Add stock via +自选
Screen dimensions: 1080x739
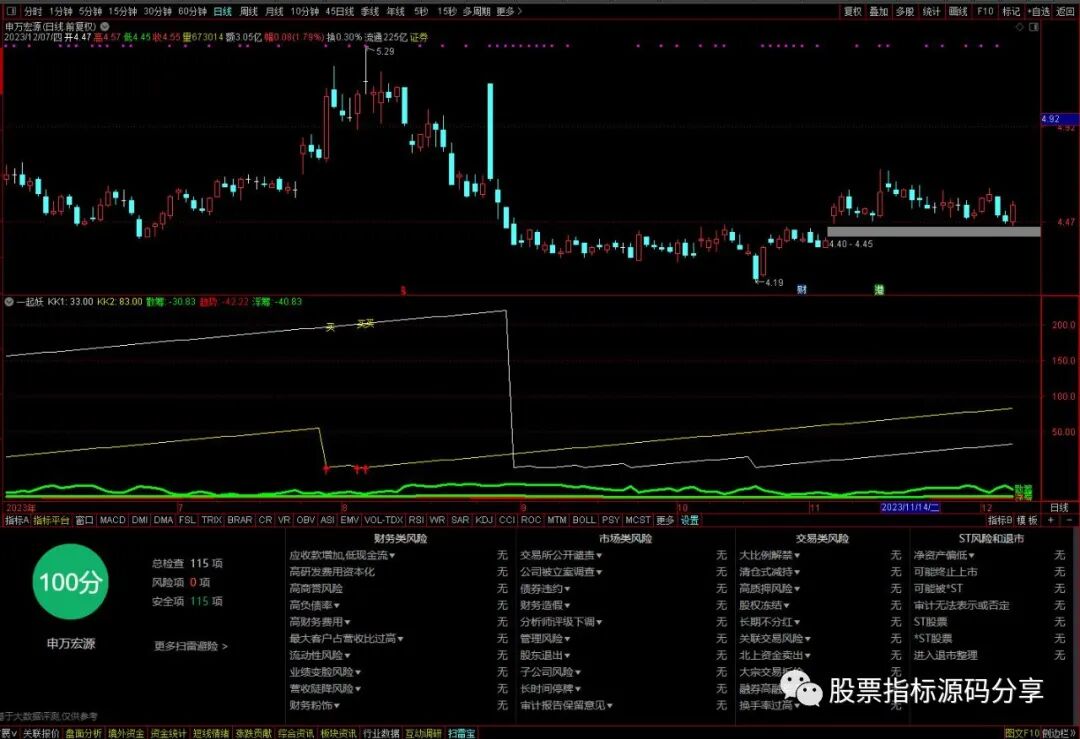coord(1039,11)
